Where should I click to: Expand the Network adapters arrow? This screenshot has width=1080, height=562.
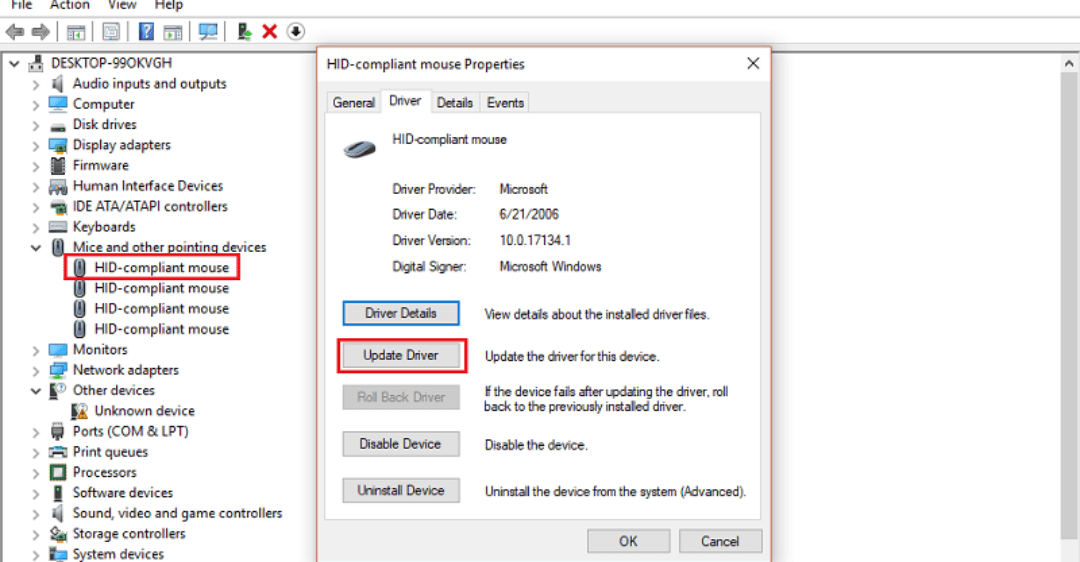pos(36,371)
